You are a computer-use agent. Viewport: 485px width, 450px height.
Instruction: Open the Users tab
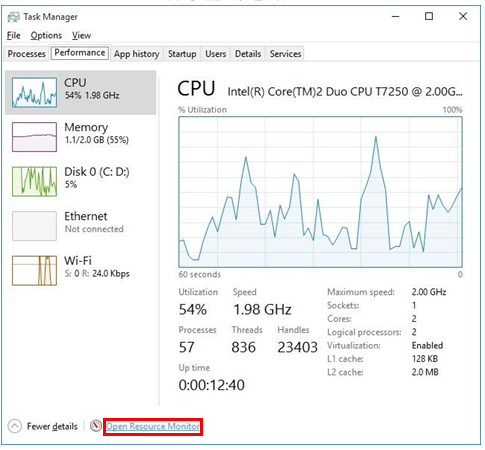pos(216,54)
